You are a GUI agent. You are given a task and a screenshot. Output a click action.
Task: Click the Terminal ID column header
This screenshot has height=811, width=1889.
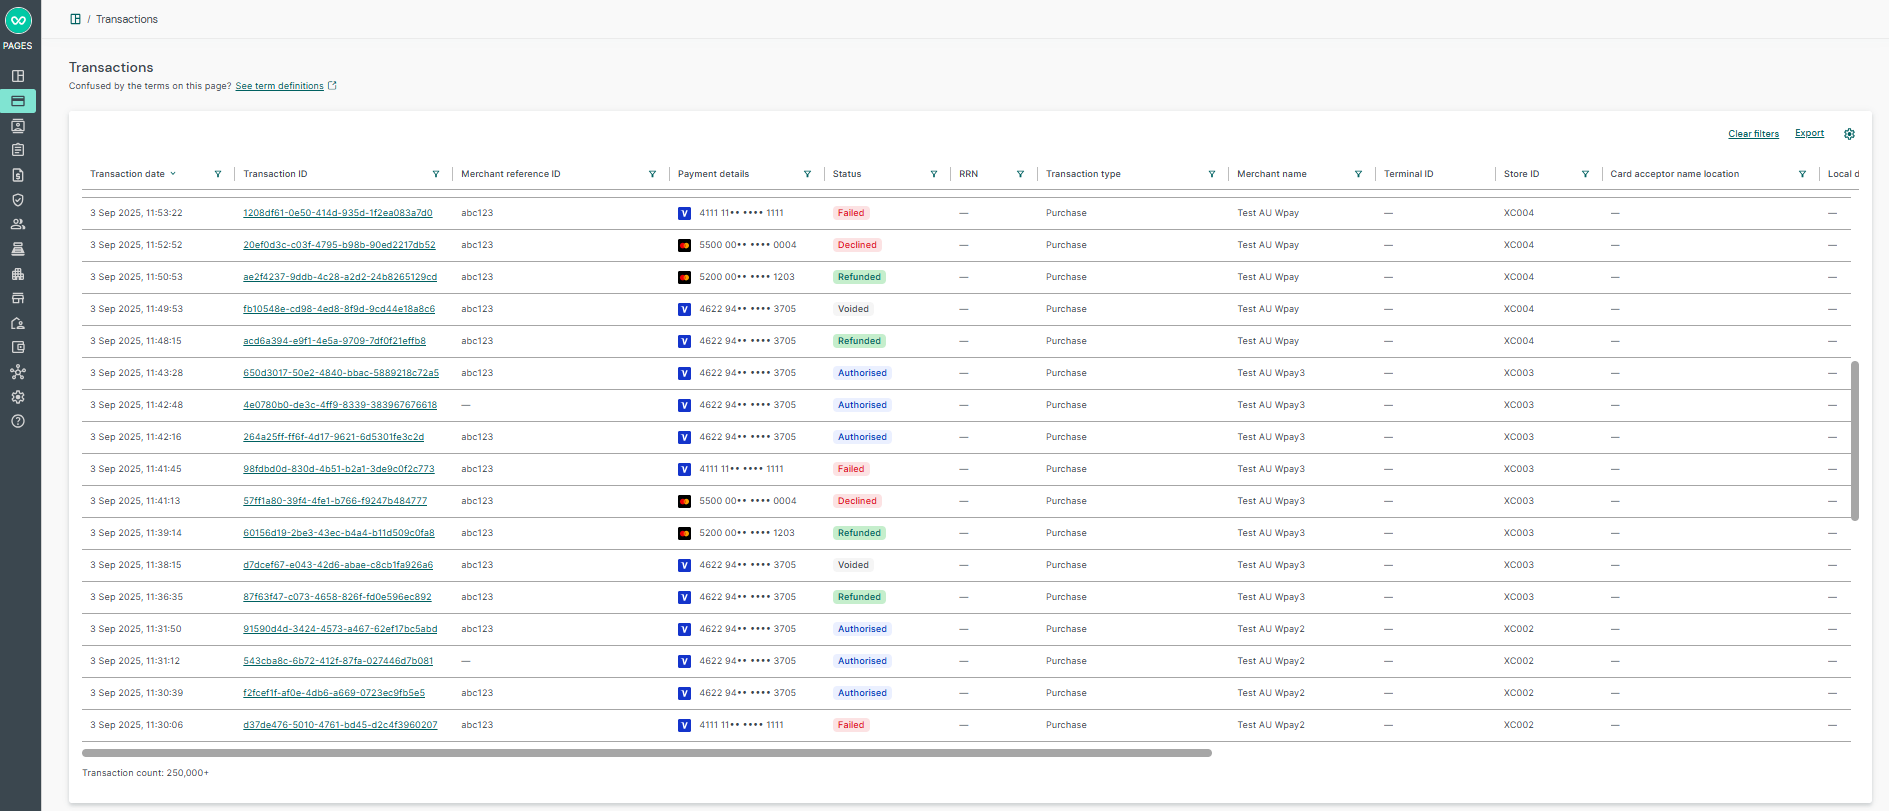(1408, 174)
